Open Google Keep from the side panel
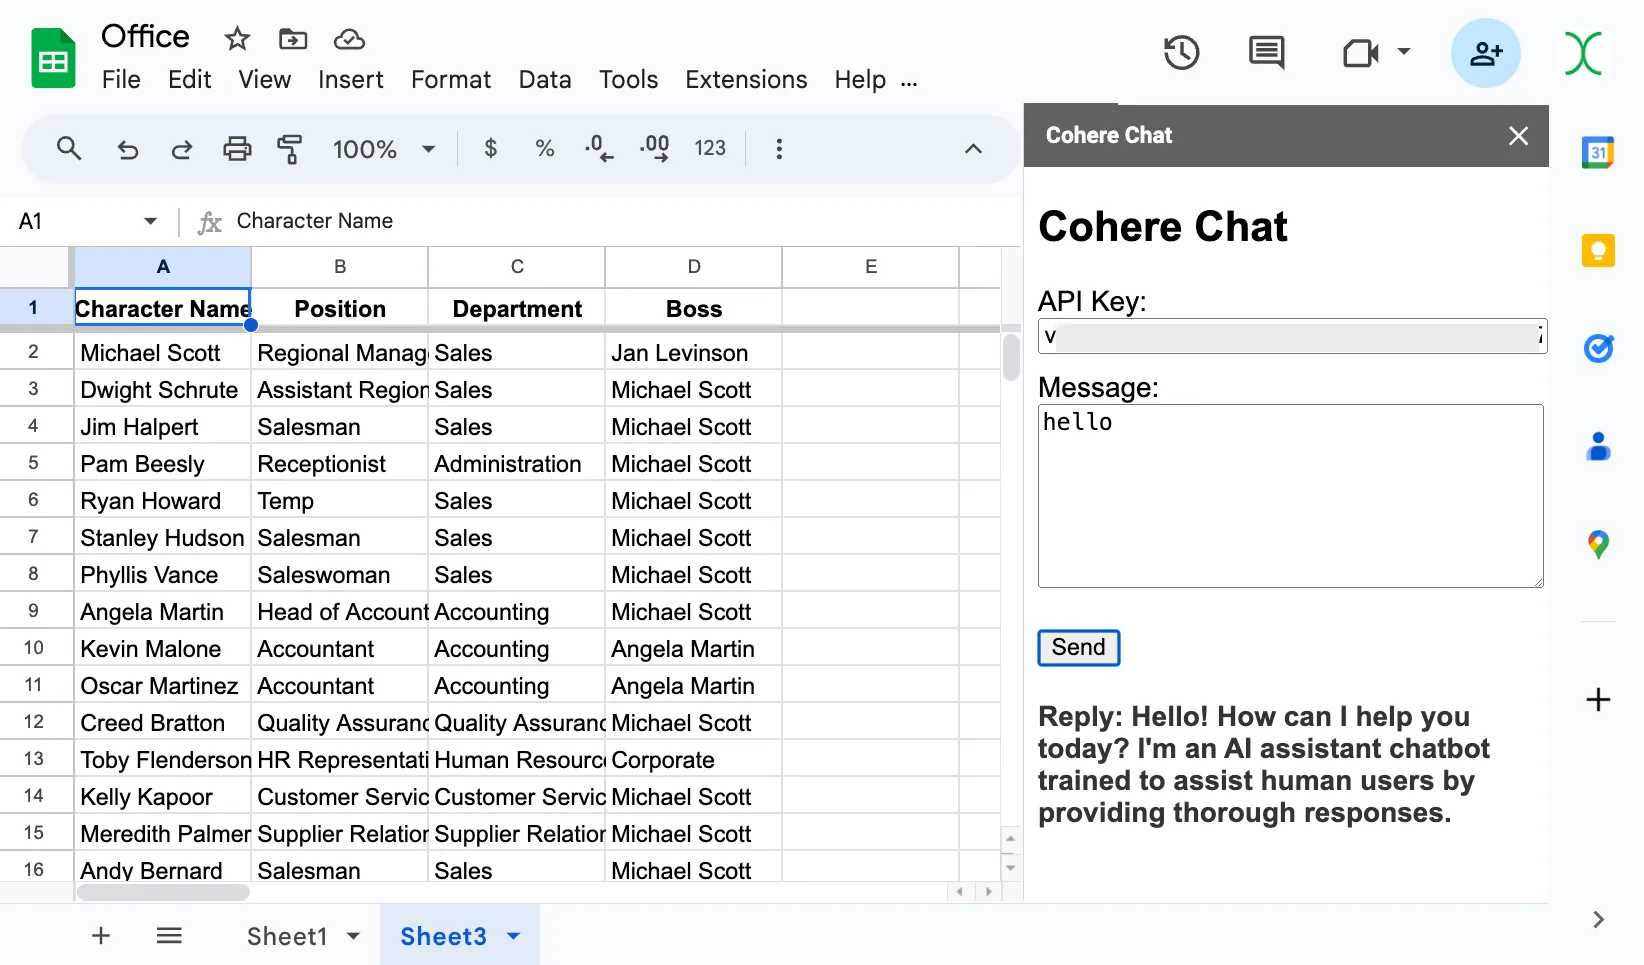 point(1598,250)
